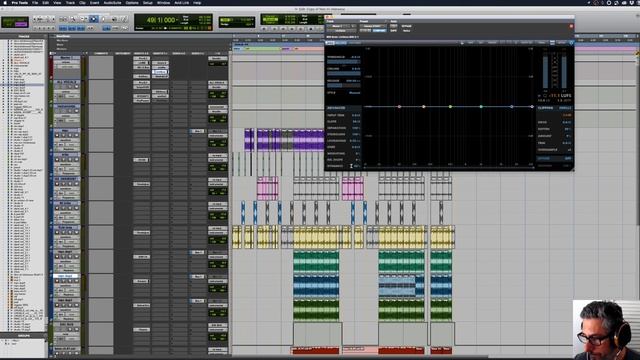Click the main counter 49|1|000 display

point(162,20)
